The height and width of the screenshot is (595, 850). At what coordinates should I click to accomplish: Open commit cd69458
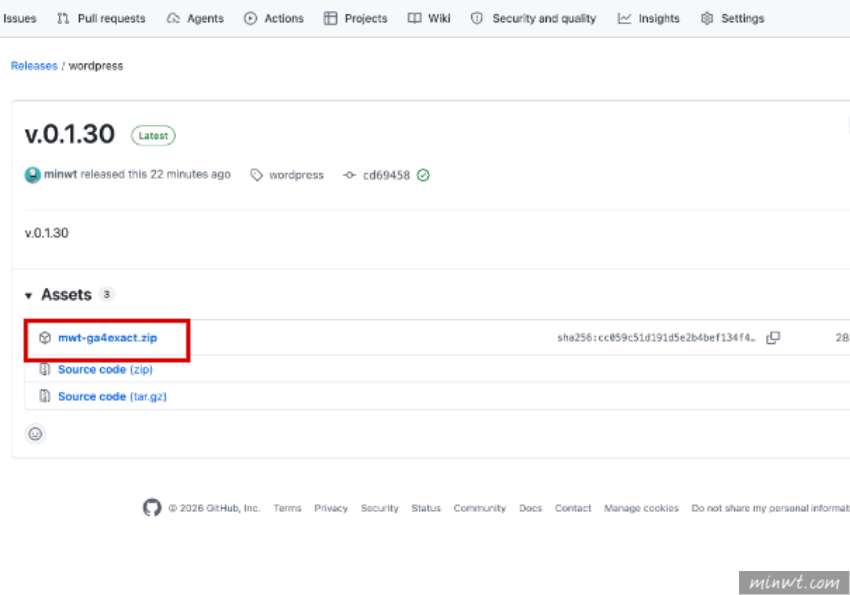pos(386,175)
